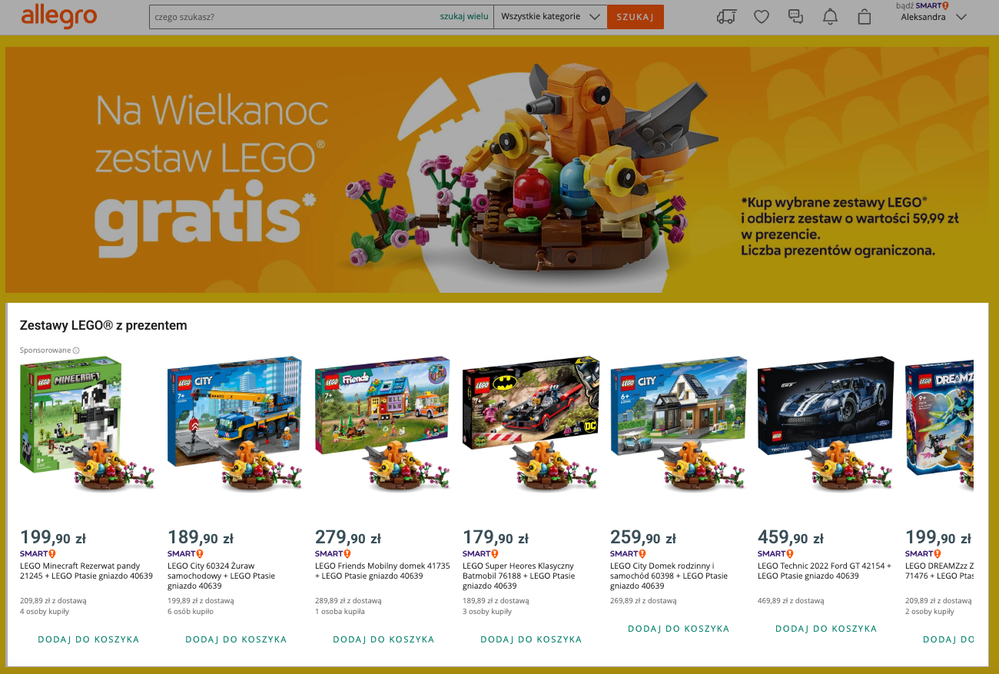Click the Wielkanoc LEGO gratis banner
Viewport: 999px width, 674px height.
(x=497, y=169)
